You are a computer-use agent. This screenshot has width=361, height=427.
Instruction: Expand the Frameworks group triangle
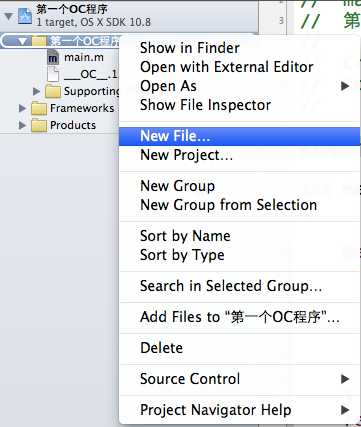click(22, 108)
